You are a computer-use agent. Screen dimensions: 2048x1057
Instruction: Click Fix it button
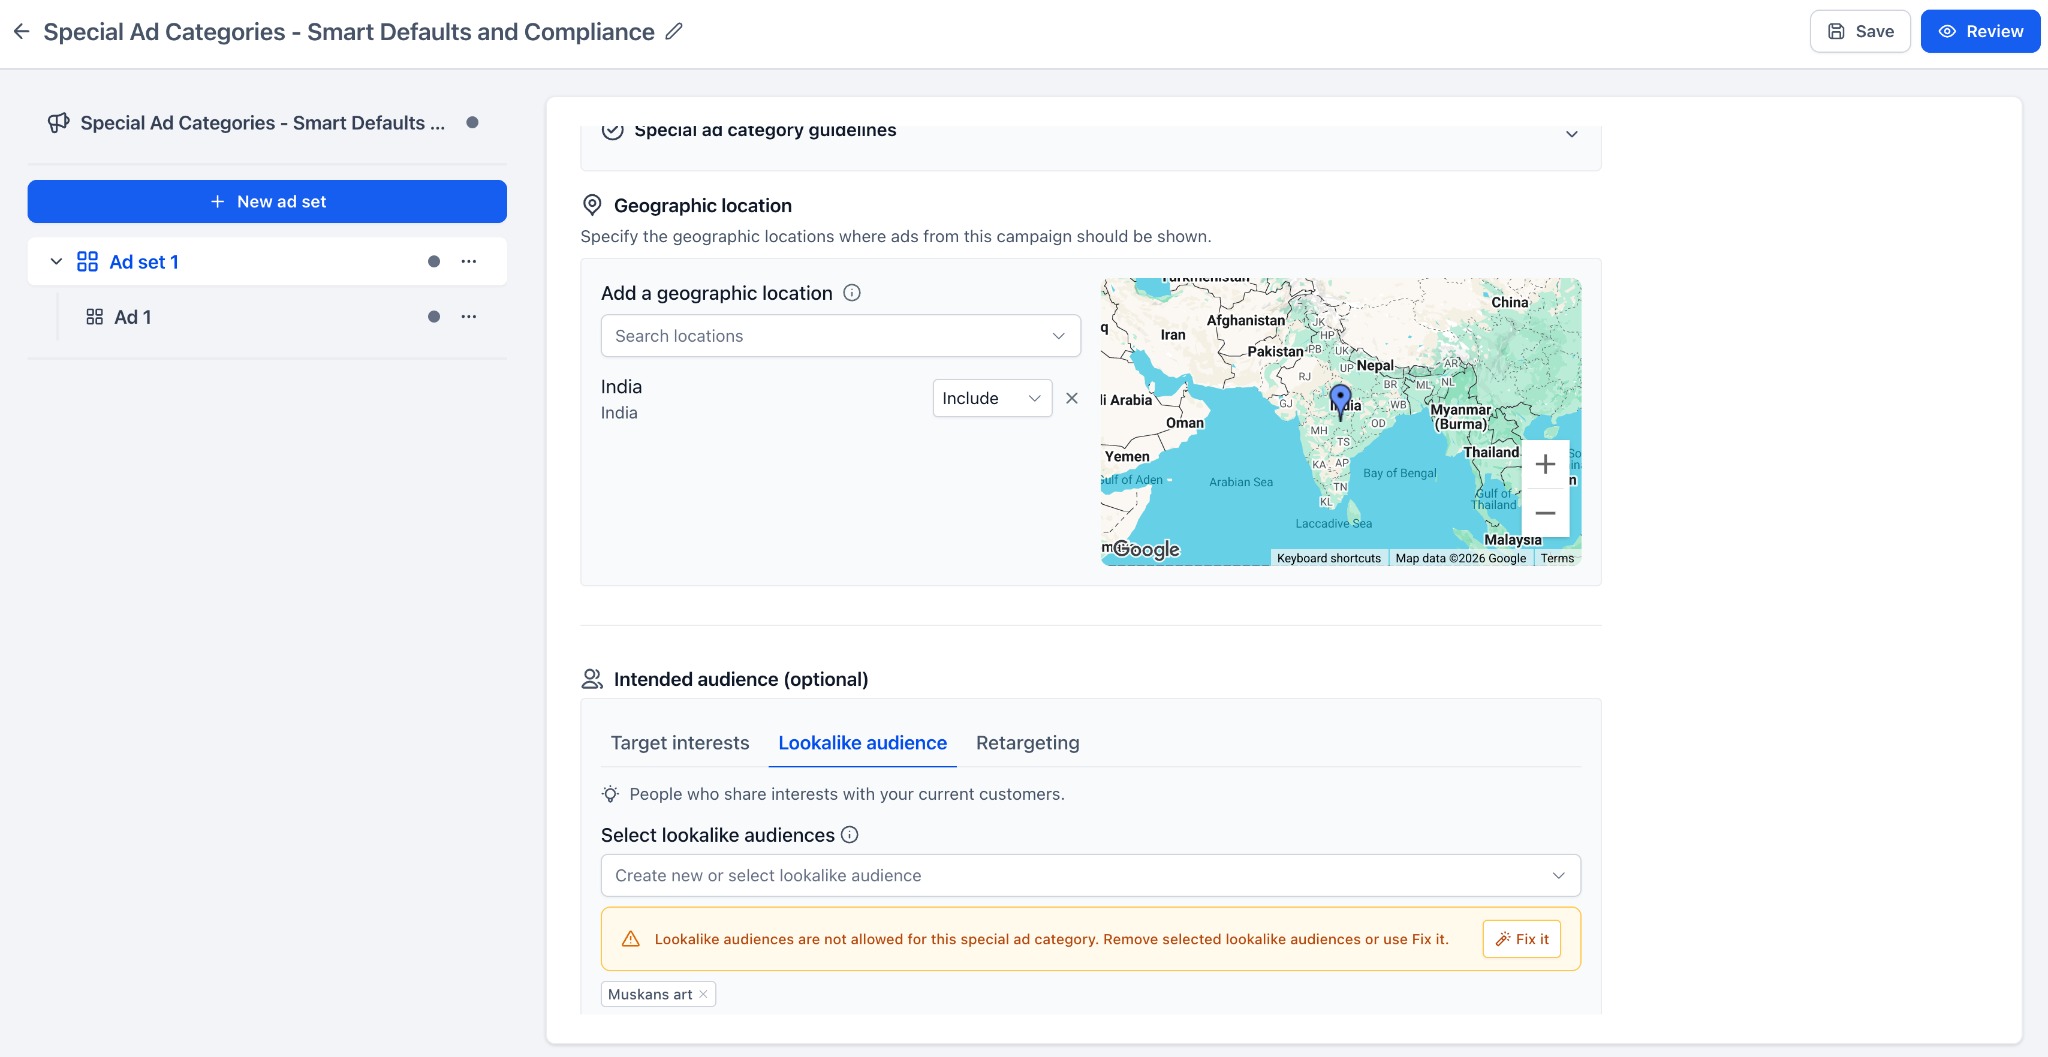(1521, 939)
